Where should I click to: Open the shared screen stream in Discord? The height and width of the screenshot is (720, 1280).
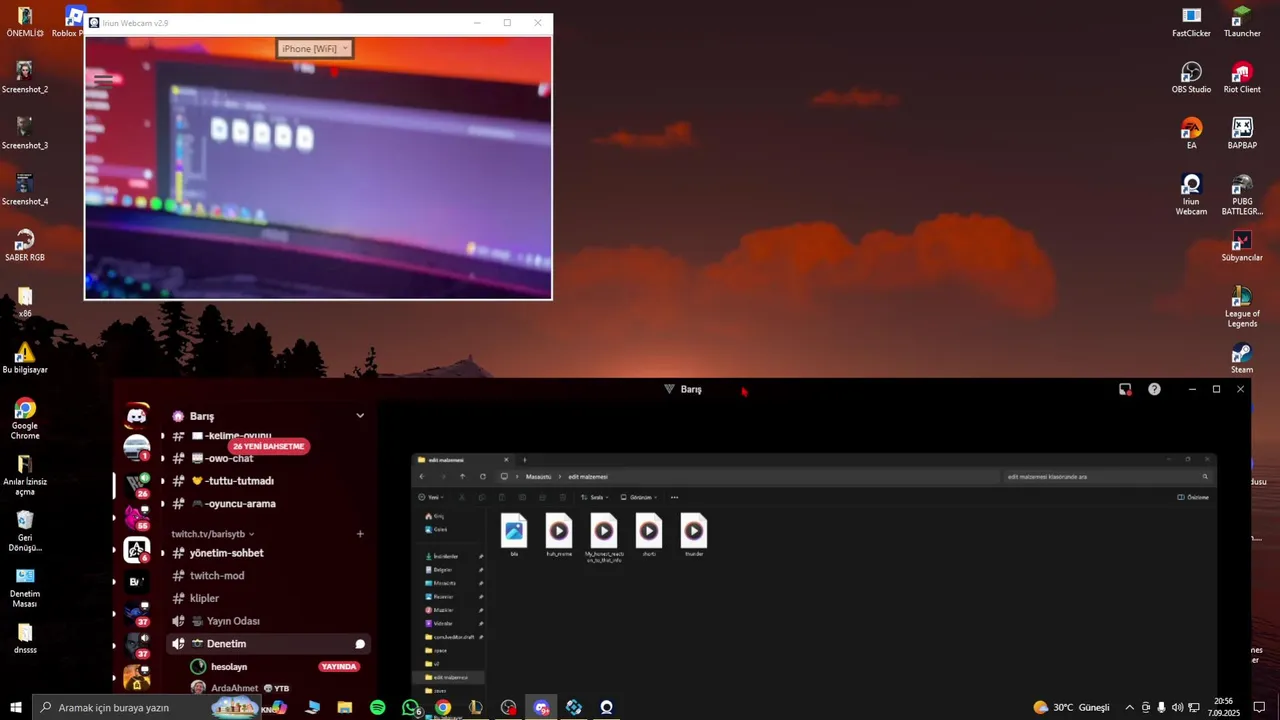[x=814, y=586]
